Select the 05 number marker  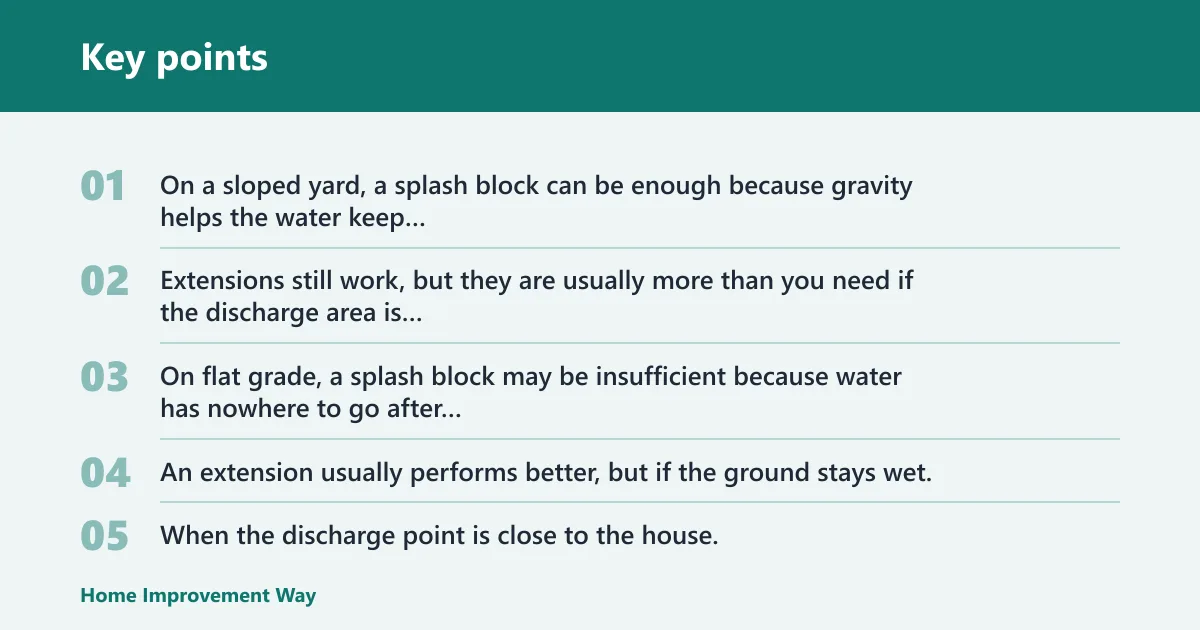(x=105, y=536)
